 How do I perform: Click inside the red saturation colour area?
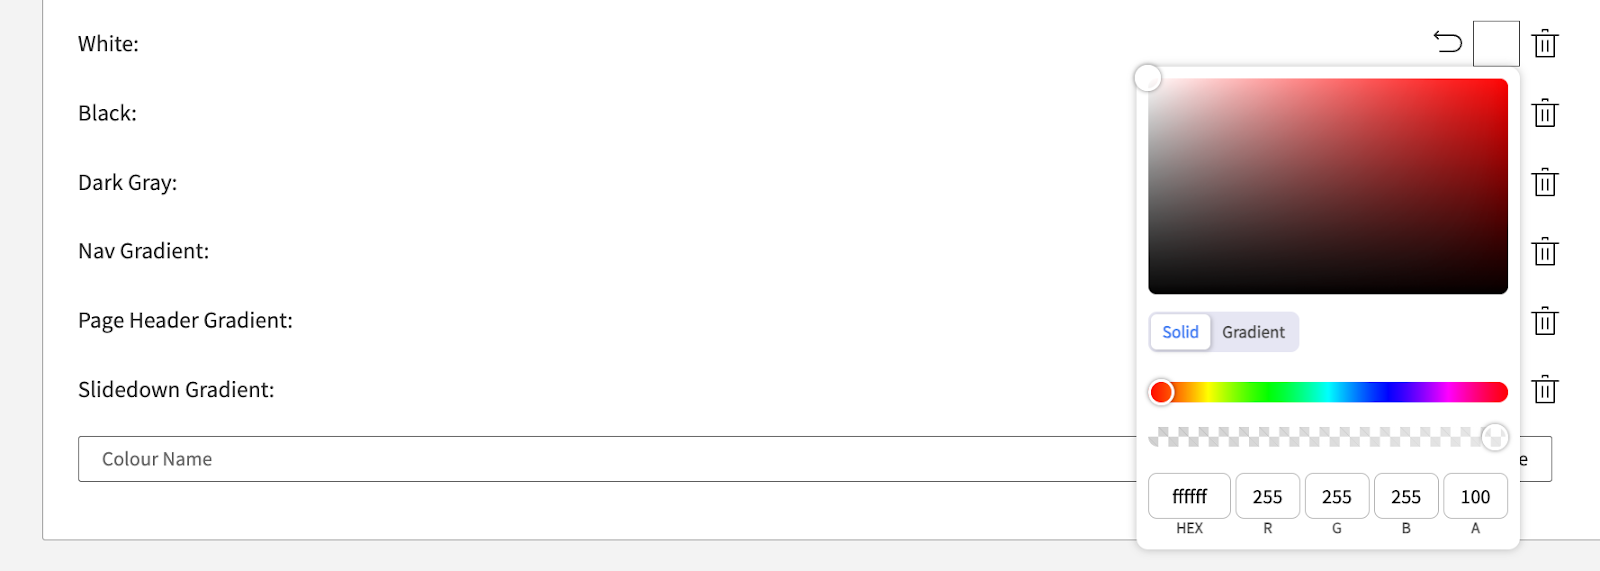click(1328, 186)
